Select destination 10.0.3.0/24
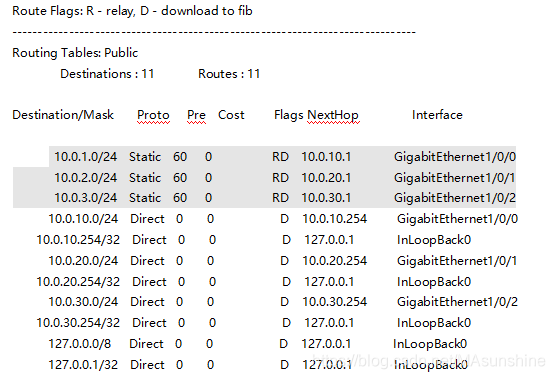The width and height of the screenshot is (555, 379). tap(85, 198)
